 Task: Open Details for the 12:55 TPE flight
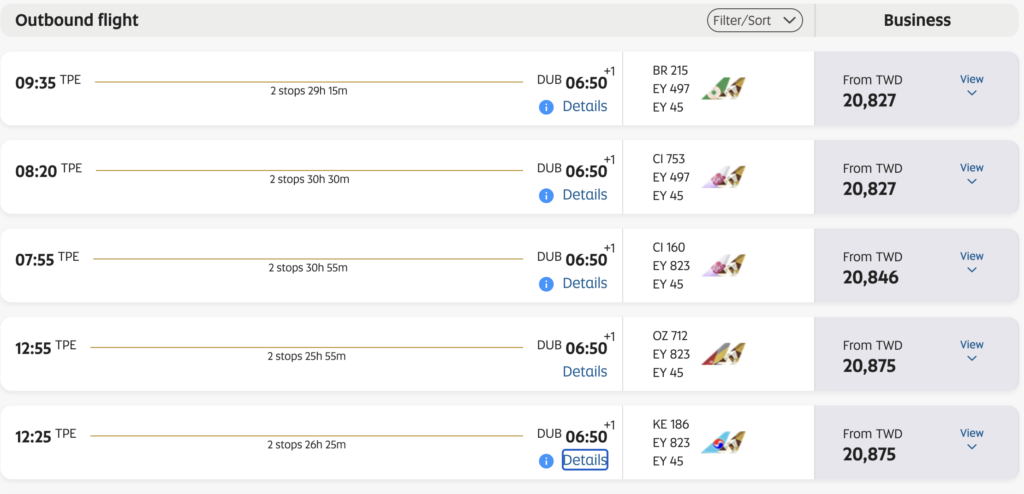point(584,371)
